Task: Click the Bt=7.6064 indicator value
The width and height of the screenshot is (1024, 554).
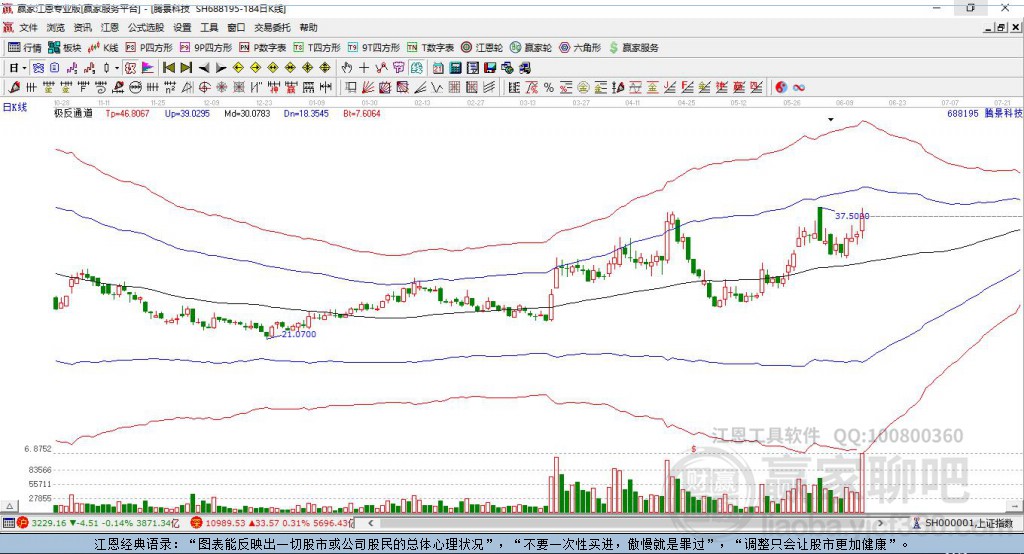Action: pos(362,113)
